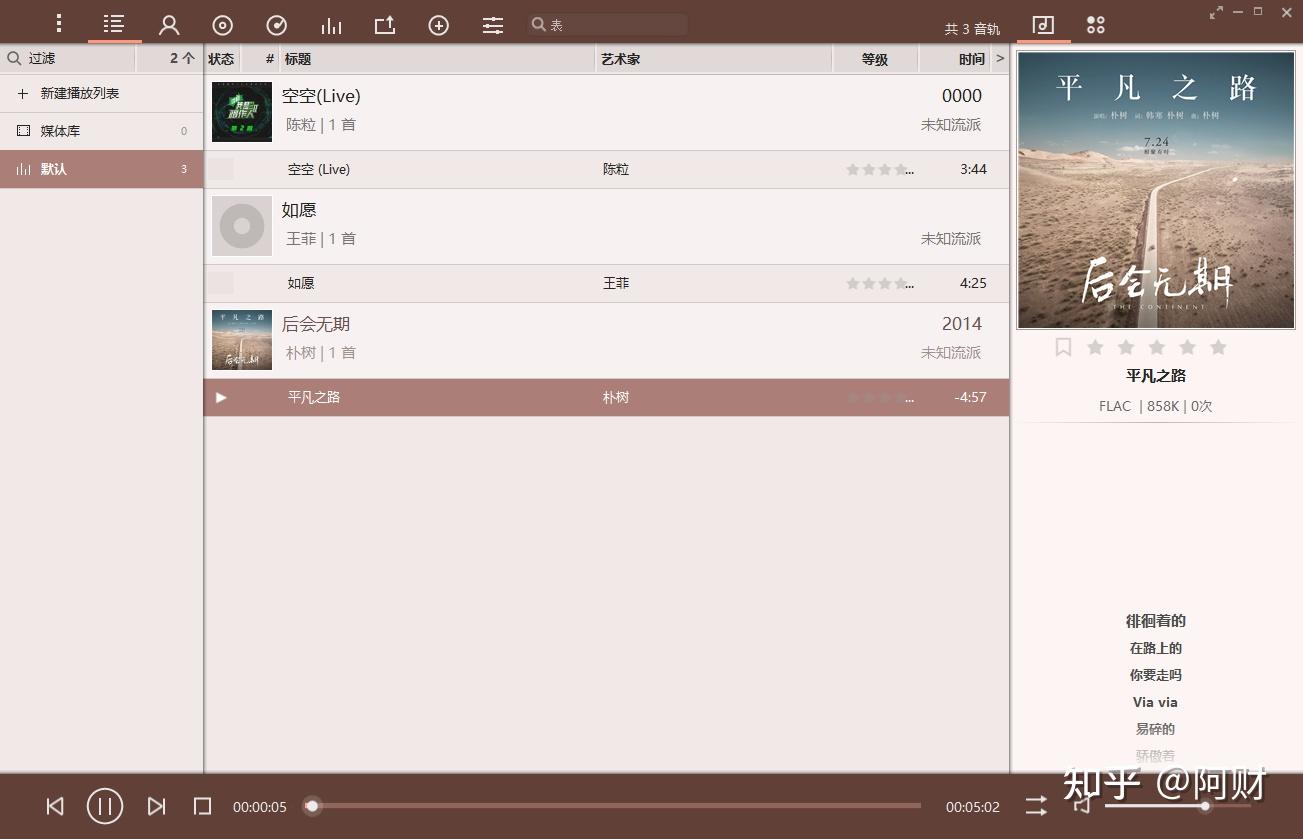
Task: Click the play indicator on the 平凡之路 row
Action: click(221, 397)
